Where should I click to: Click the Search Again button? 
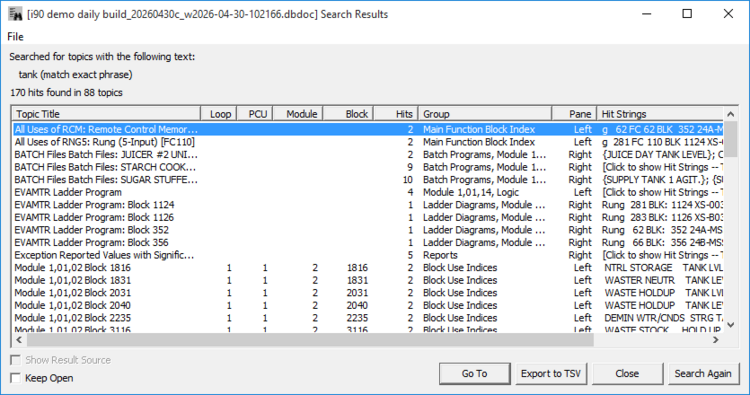tap(703, 373)
